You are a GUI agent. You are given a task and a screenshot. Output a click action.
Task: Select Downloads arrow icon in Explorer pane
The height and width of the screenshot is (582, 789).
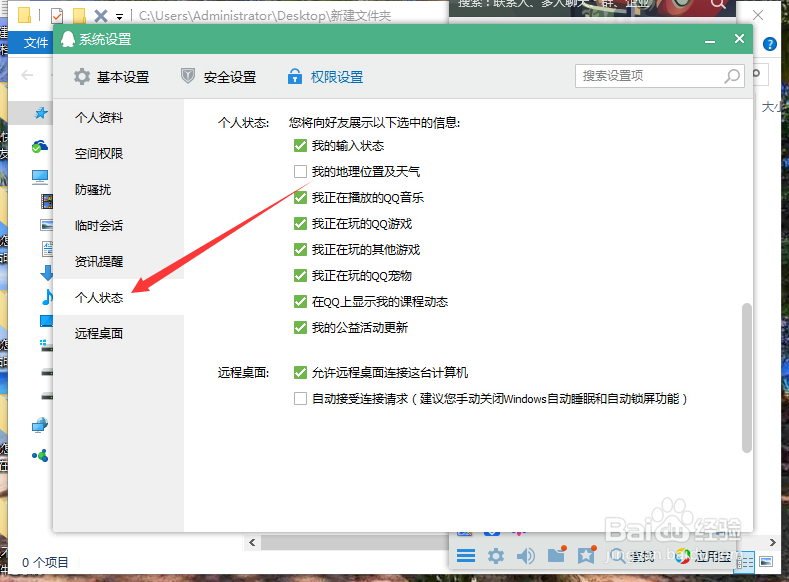tap(47, 273)
